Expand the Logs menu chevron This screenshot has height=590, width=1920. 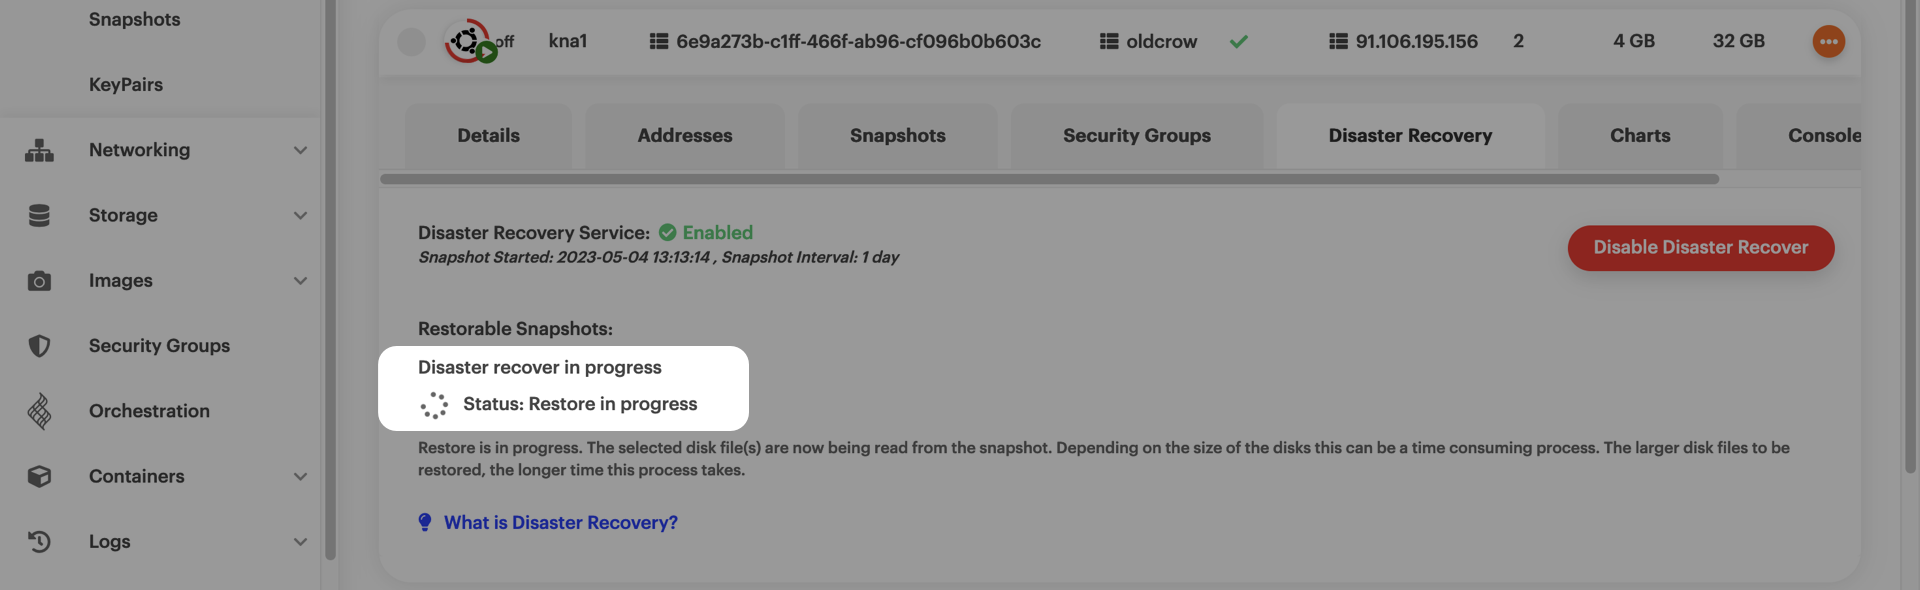(x=300, y=541)
